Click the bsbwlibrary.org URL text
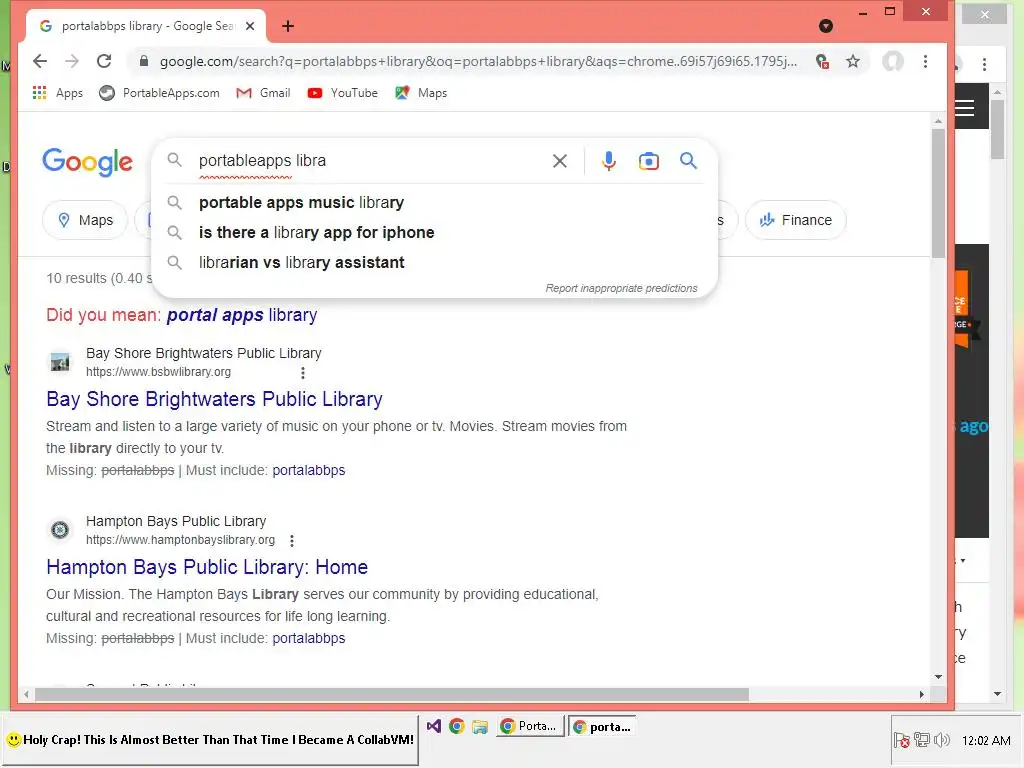 [159, 372]
